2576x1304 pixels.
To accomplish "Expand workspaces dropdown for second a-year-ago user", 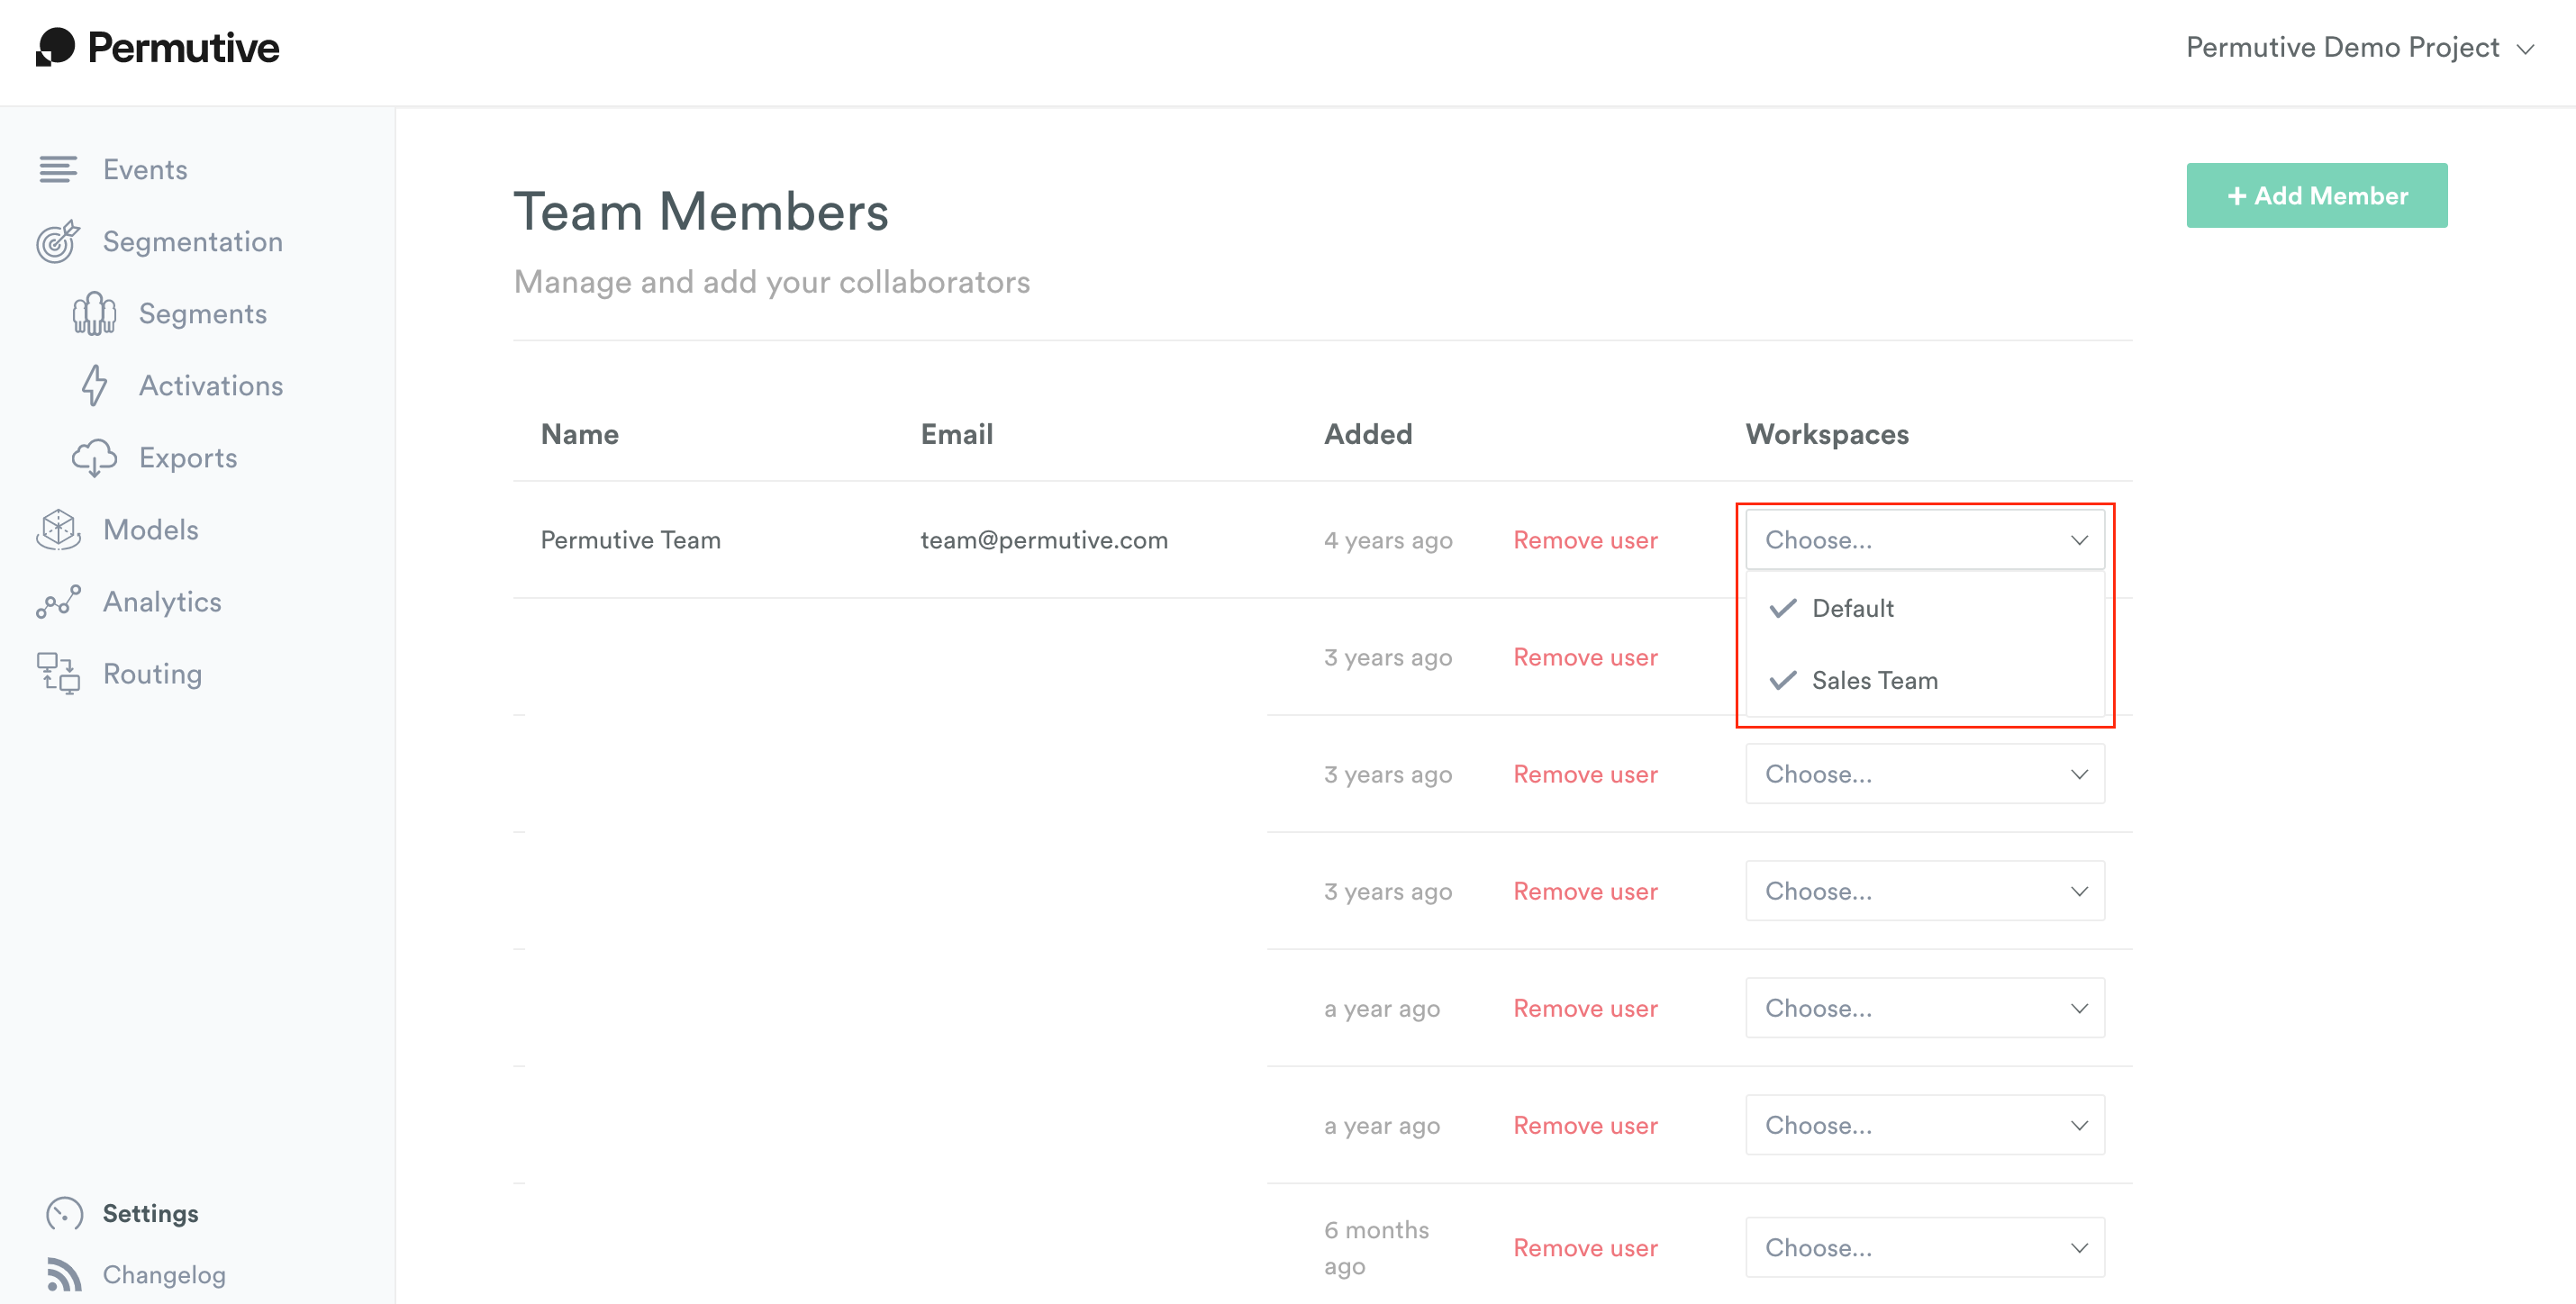I will pyautogui.click(x=1925, y=1125).
